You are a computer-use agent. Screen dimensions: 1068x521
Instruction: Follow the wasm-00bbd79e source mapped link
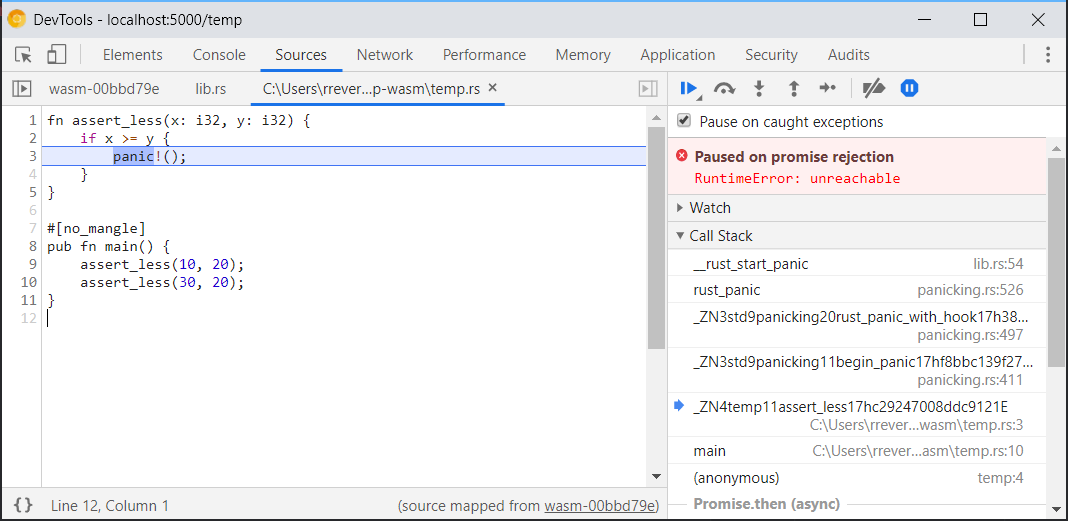[599, 506]
